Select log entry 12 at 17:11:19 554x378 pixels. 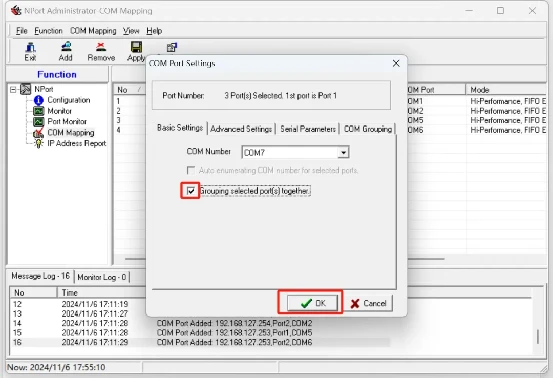tap(78, 304)
